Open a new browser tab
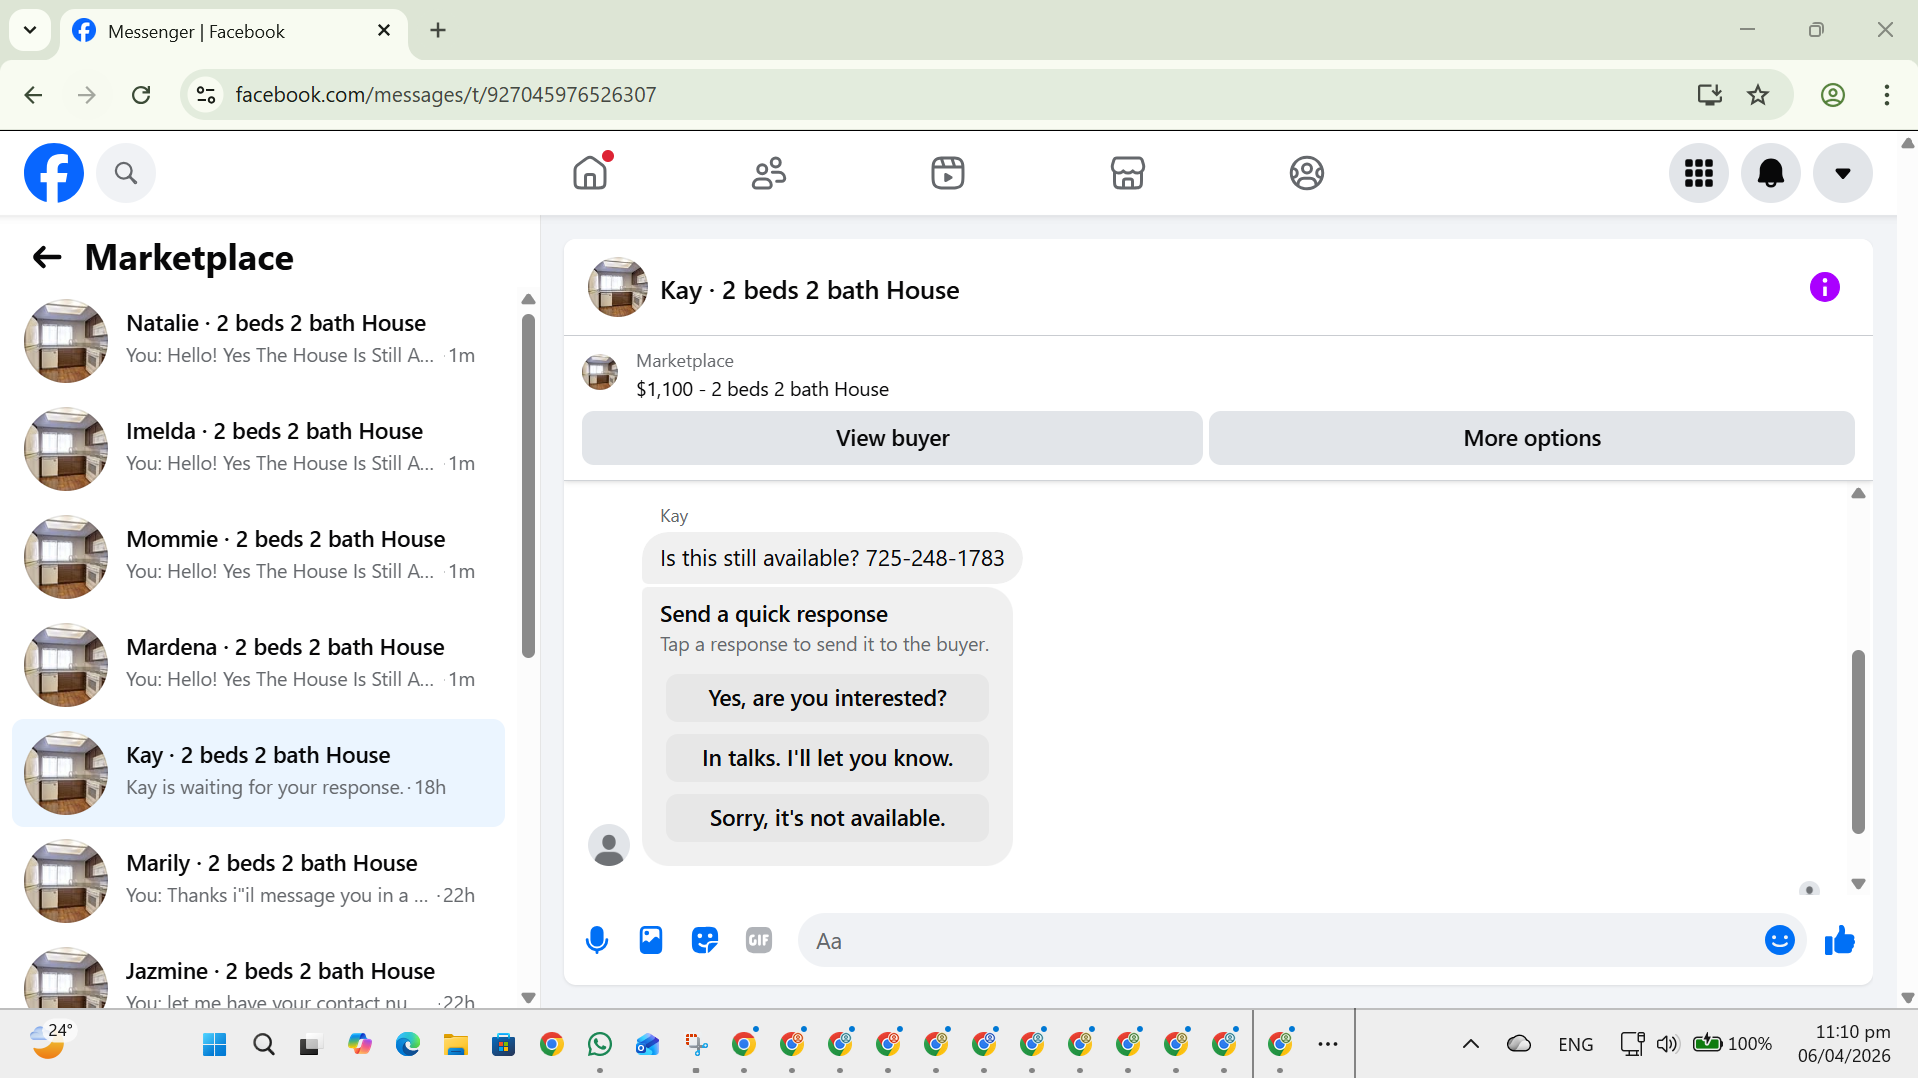 click(438, 31)
